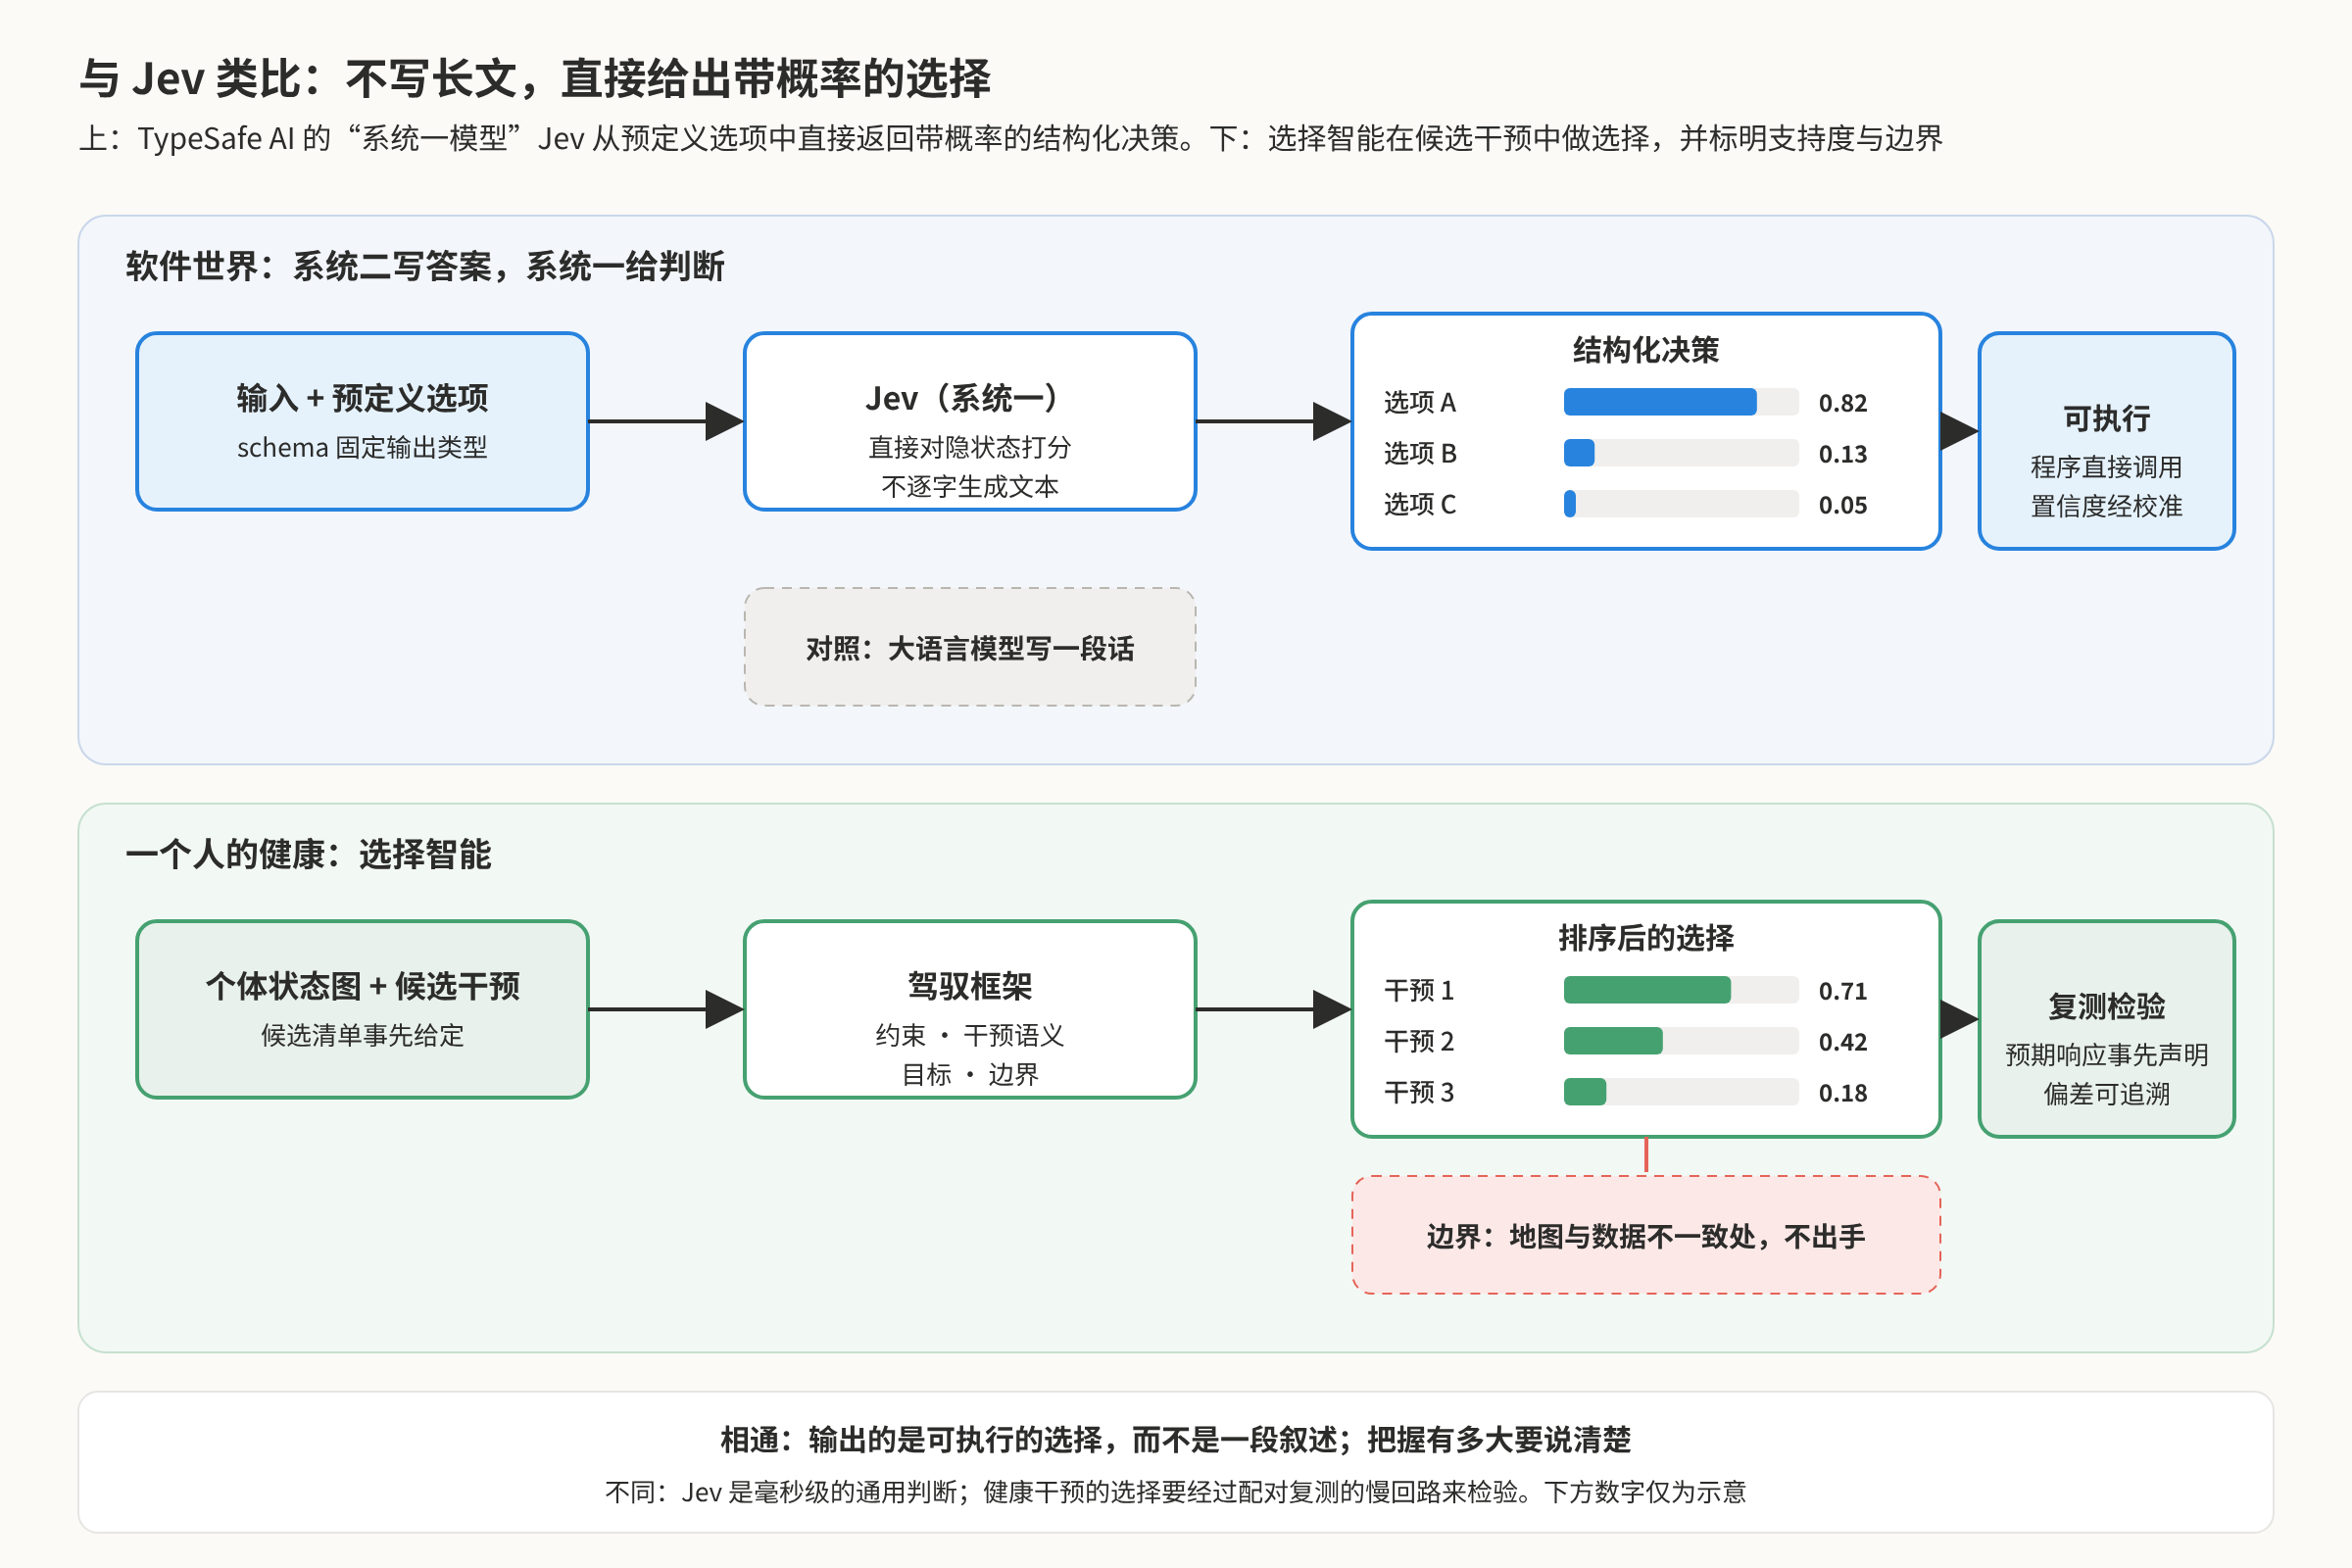Click the text 直接对隐状态打分

970,447
